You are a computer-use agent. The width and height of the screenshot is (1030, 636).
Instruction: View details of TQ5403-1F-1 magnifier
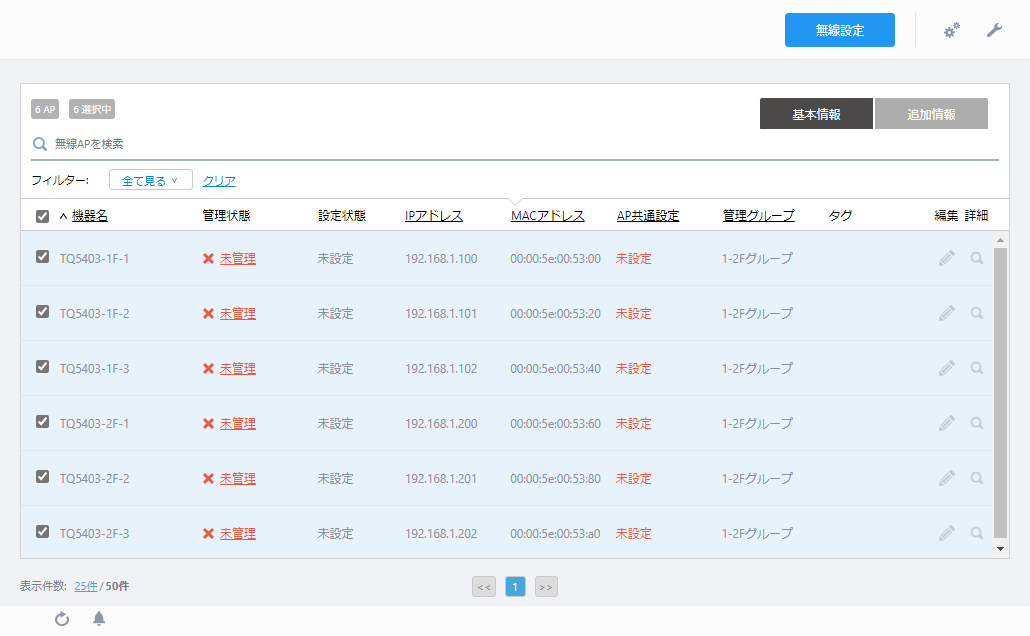pos(977,258)
